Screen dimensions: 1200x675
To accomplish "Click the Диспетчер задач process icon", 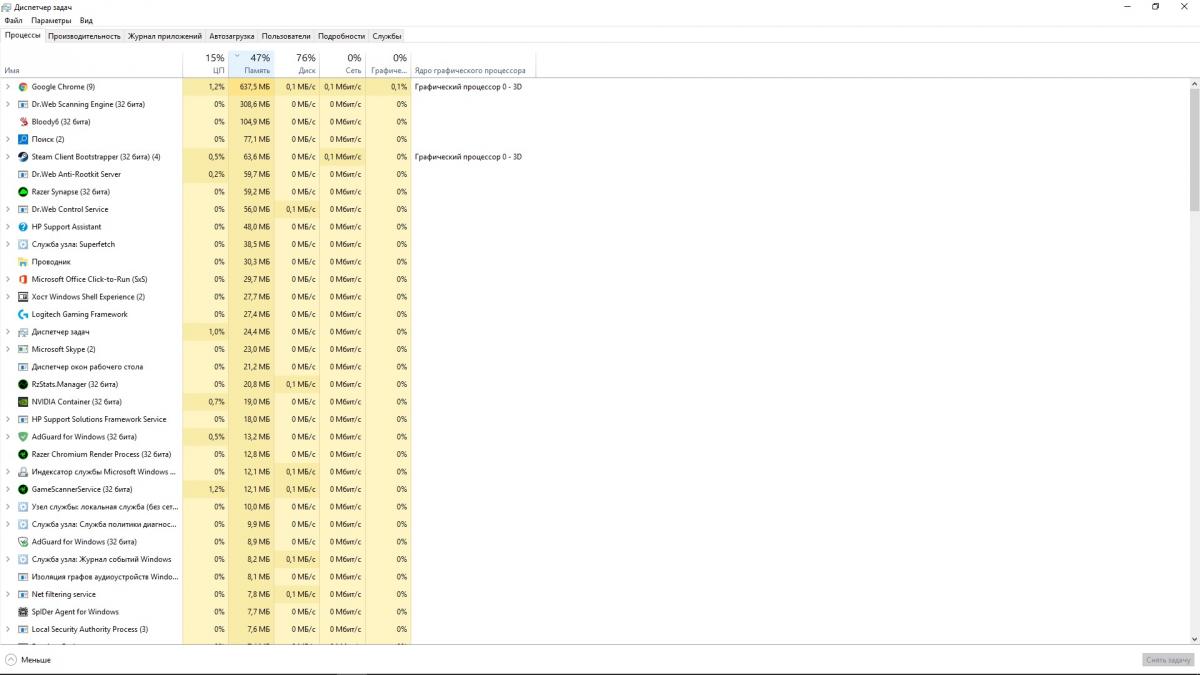I will (23, 332).
